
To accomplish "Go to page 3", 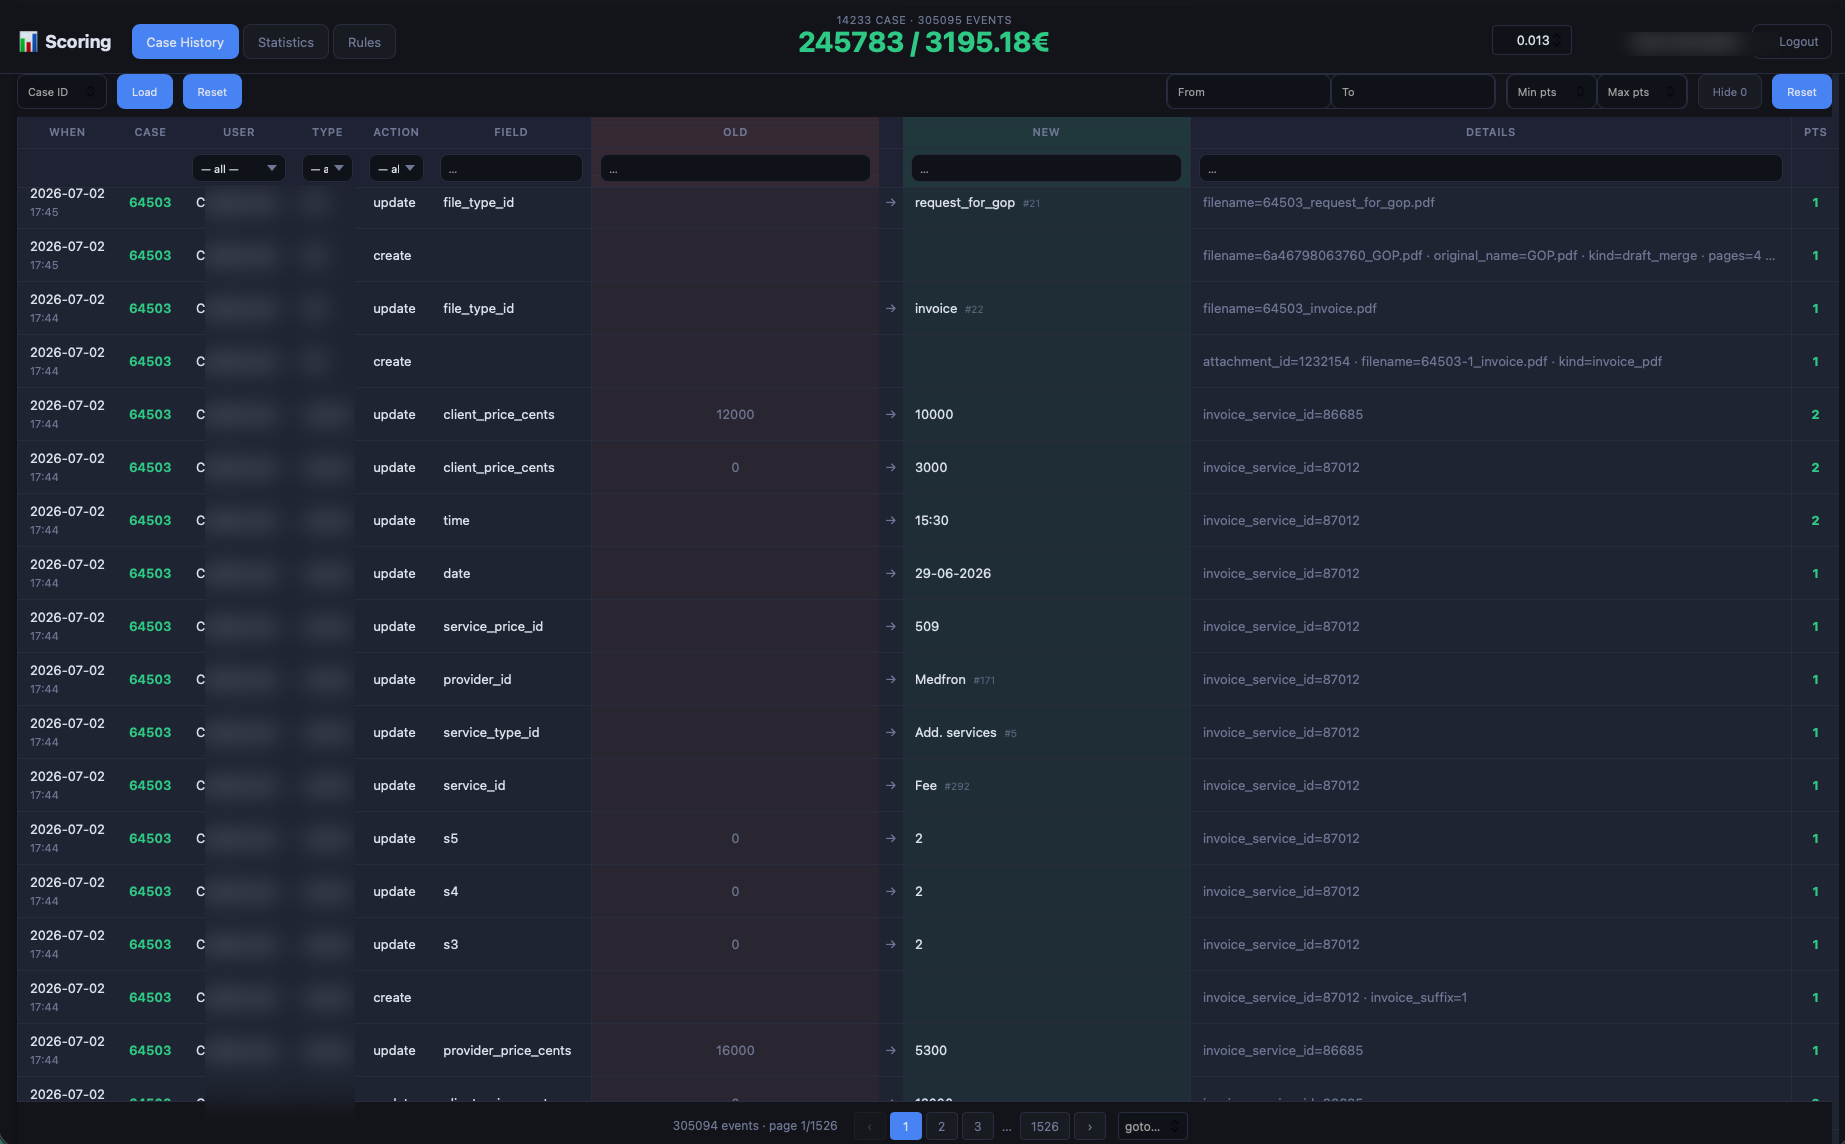I will pyautogui.click(x=977, y=1126).
